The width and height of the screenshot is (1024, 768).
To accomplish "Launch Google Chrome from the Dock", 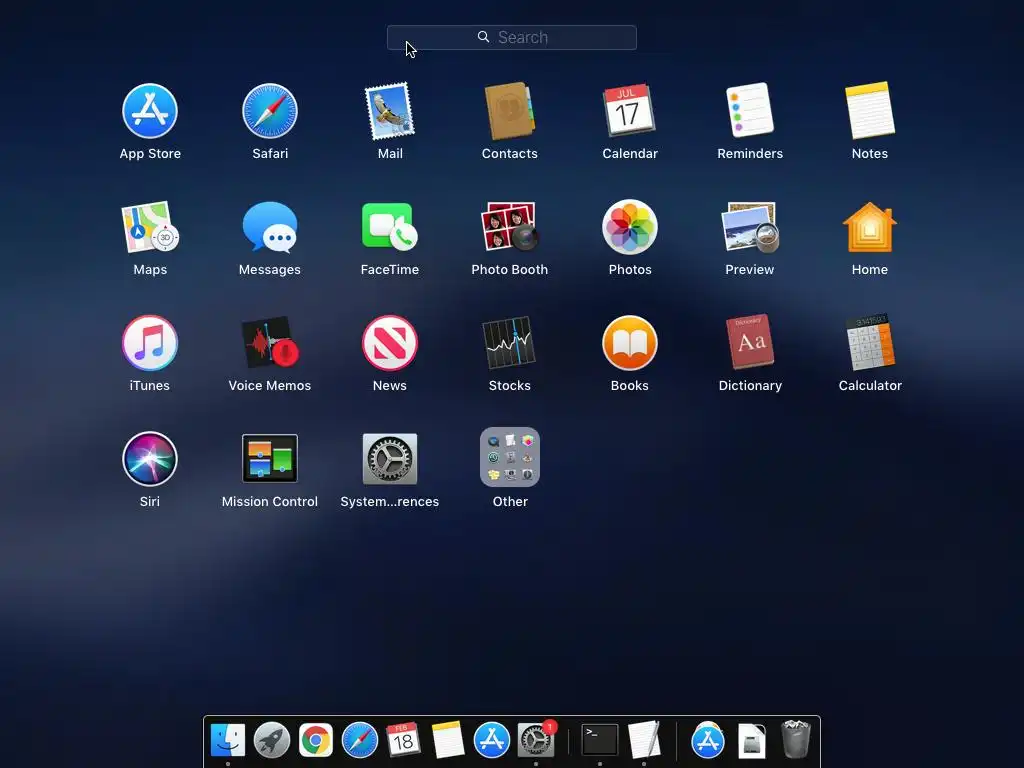I will coord(316,741).
